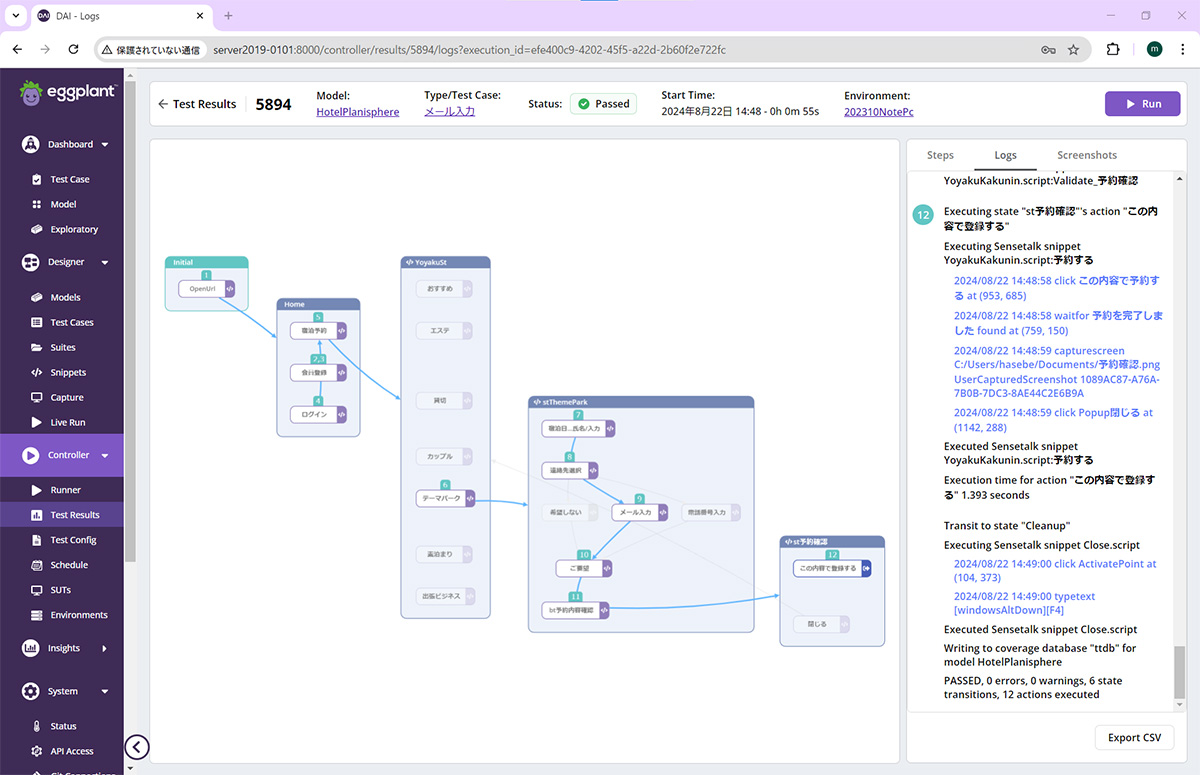Select Test Results in the sidebar
Screen dimensions: 1200x775
click(x=62, y=515)
